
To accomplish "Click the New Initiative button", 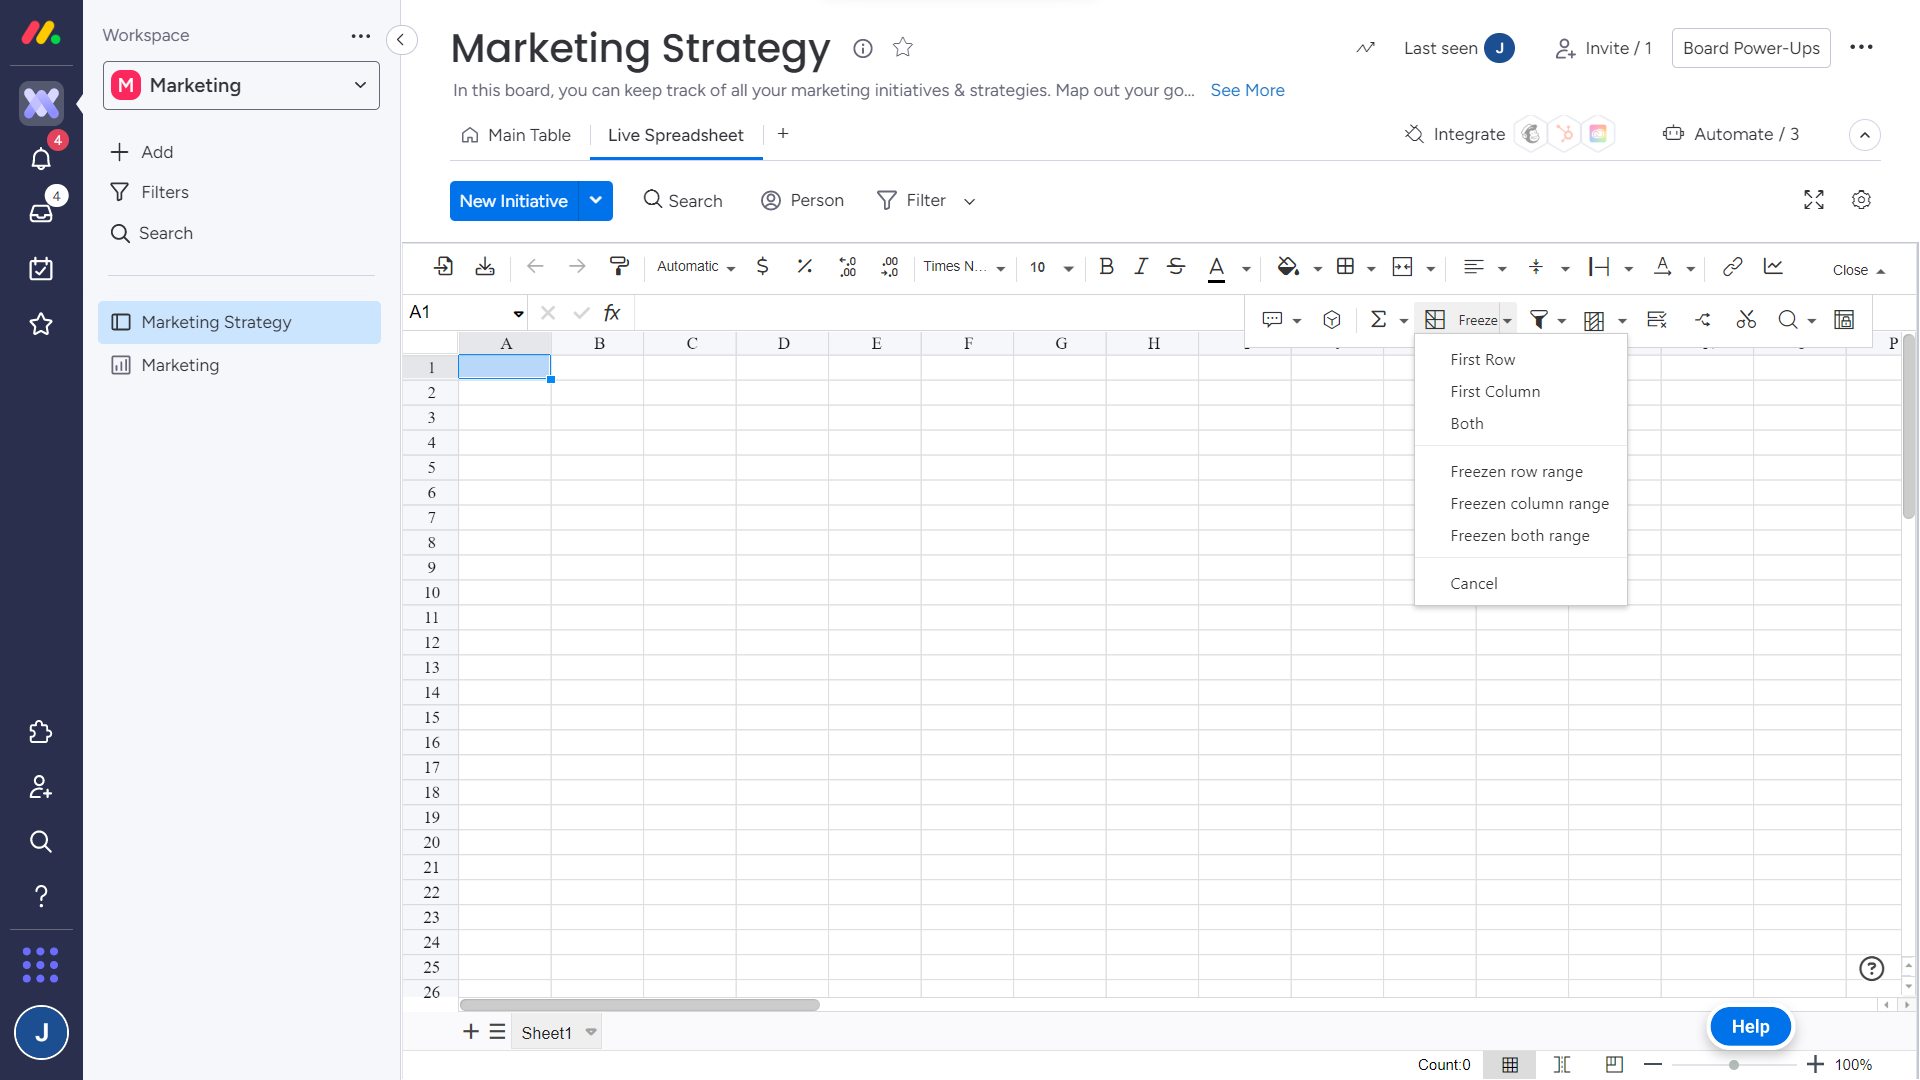I will 514,201.
